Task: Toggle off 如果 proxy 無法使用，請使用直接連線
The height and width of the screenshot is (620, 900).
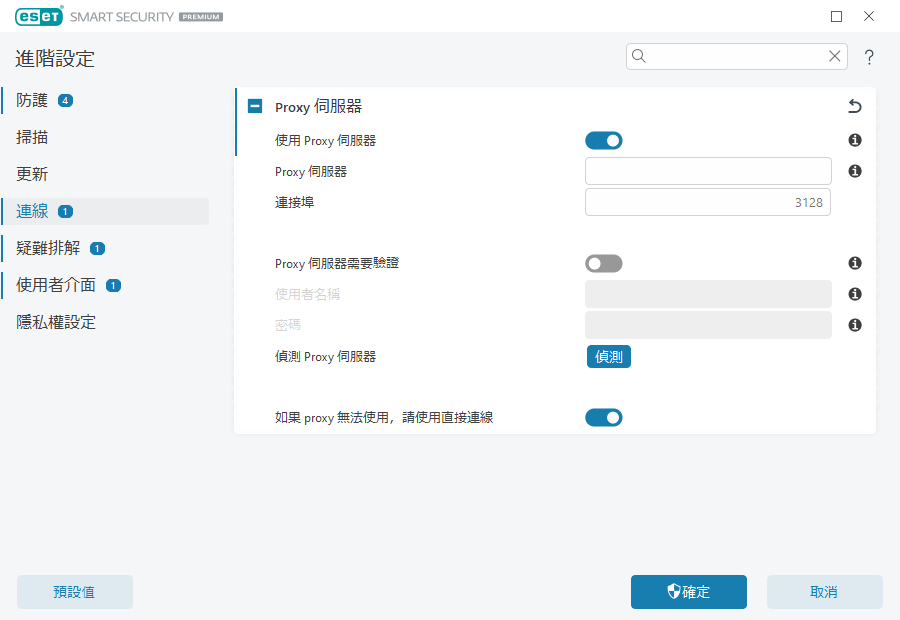Action: click(x=604, y=418)
